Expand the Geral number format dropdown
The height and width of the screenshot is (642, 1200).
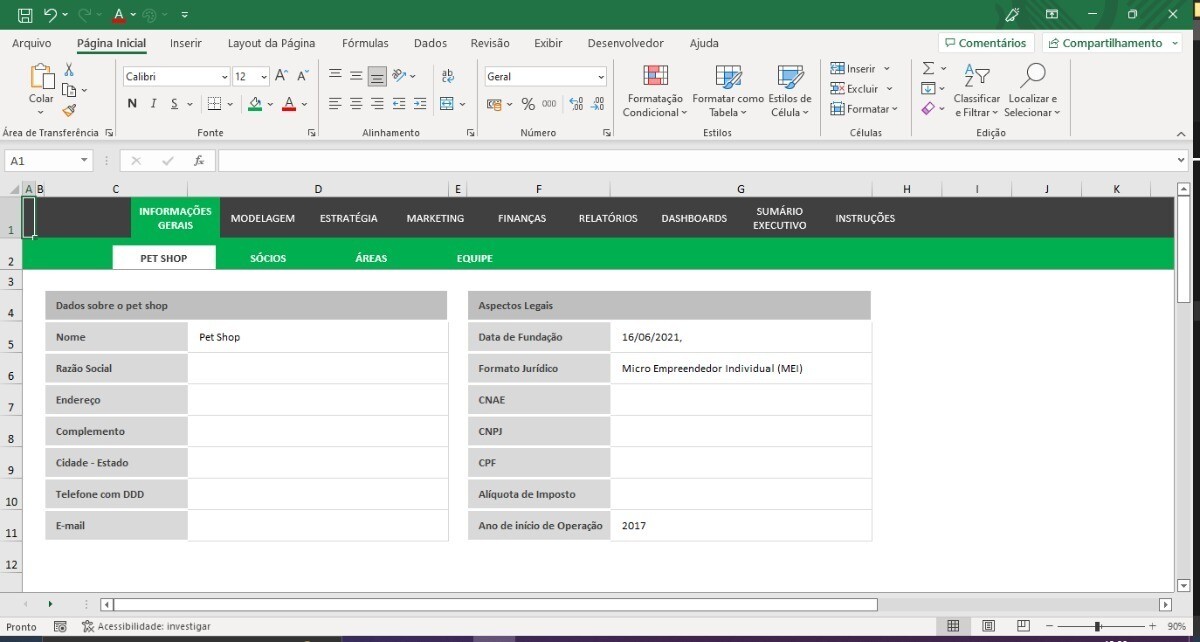click(x=600, y=77)
